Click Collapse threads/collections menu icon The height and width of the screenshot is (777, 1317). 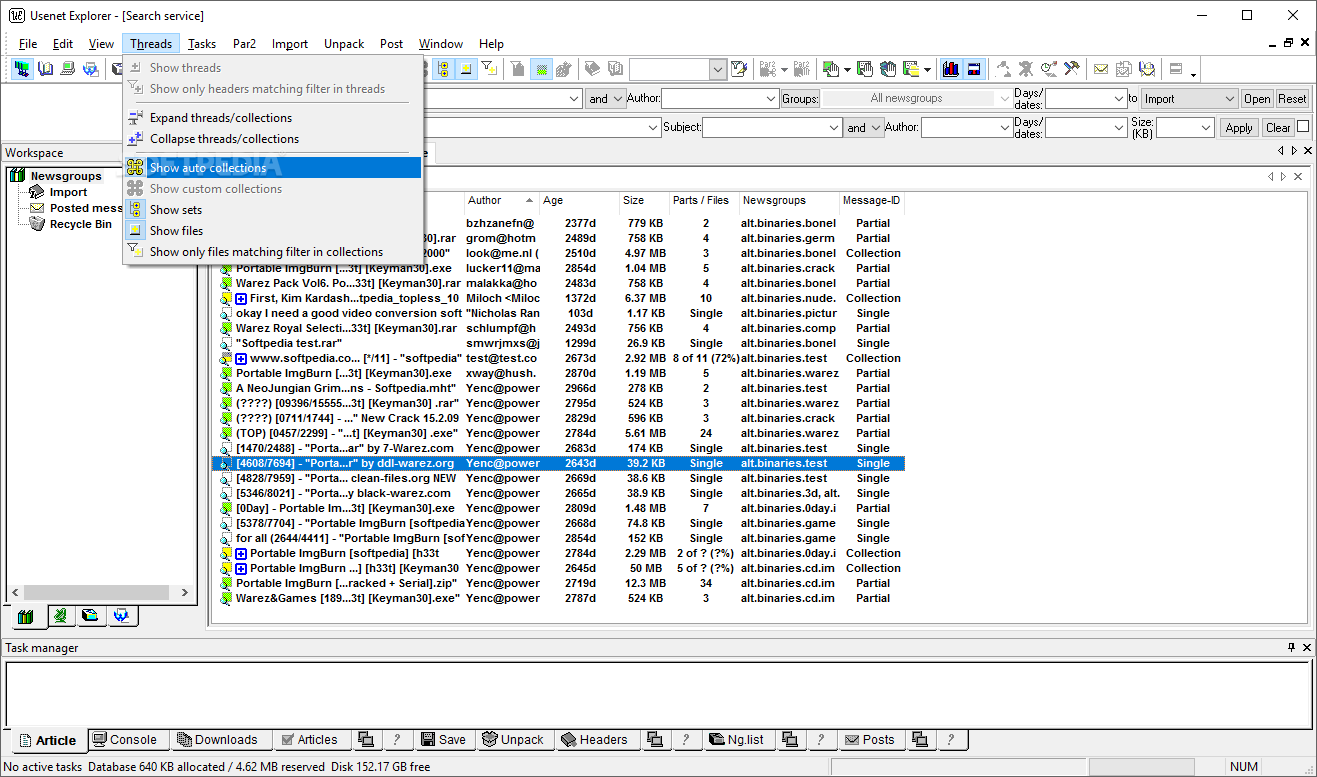[136, 138]
